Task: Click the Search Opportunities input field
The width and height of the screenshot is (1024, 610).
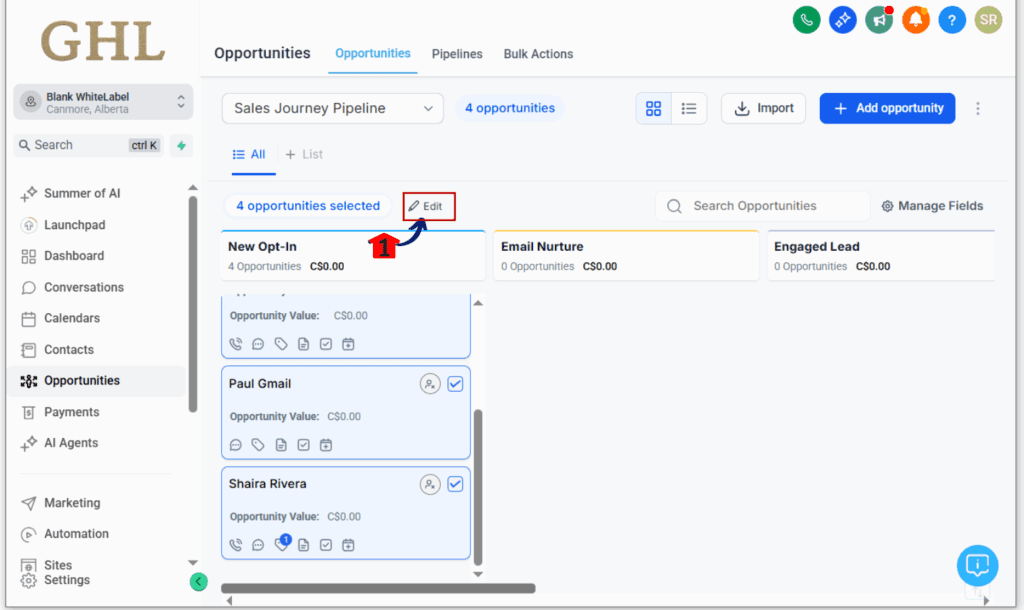Action: (770, 206)
